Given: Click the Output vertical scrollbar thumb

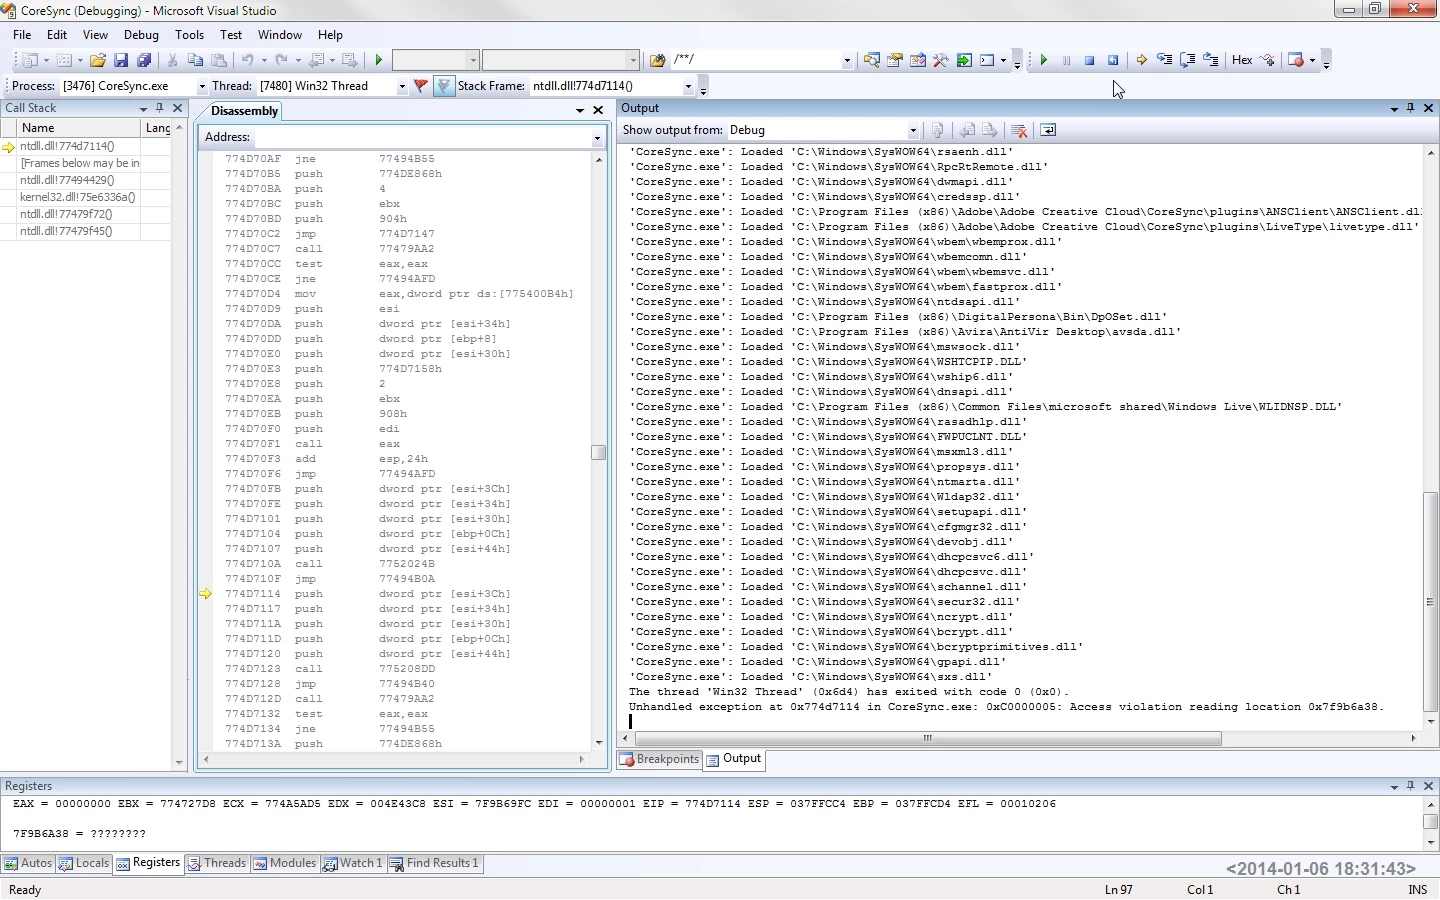Looking at the screenshot, I should [1431, 601].
